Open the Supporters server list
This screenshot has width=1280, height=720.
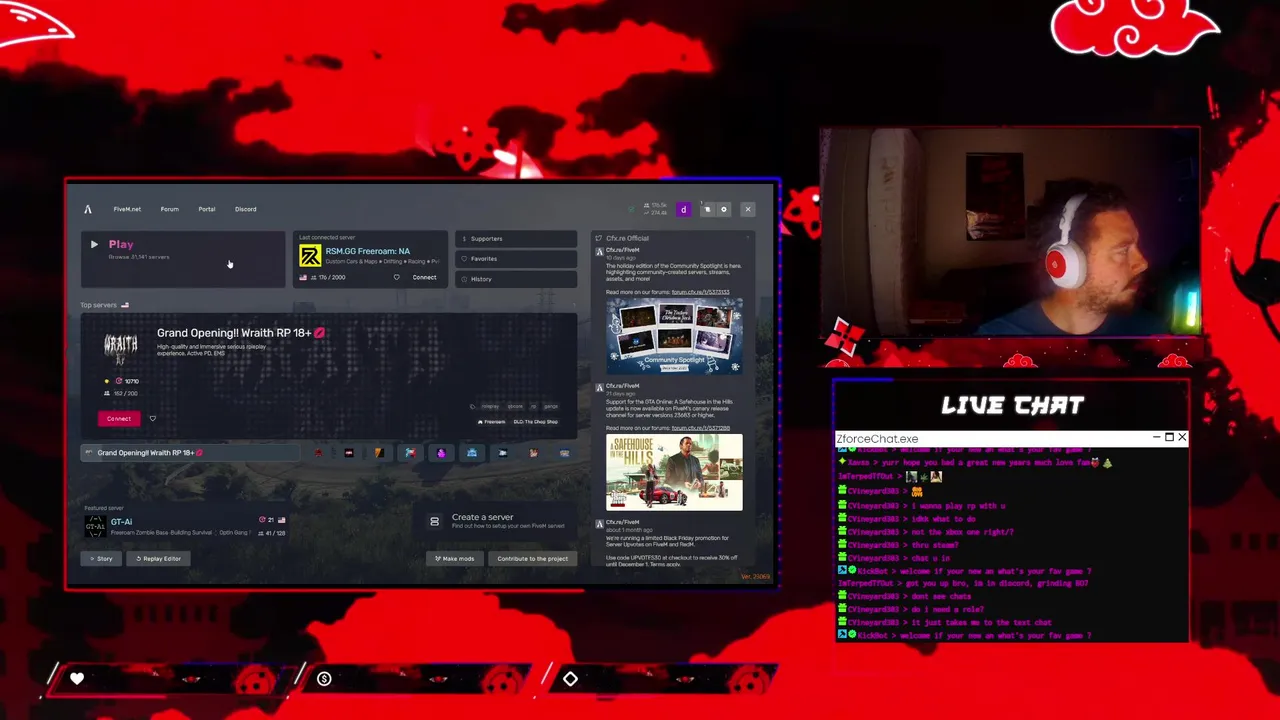click(x=516, y=239)
